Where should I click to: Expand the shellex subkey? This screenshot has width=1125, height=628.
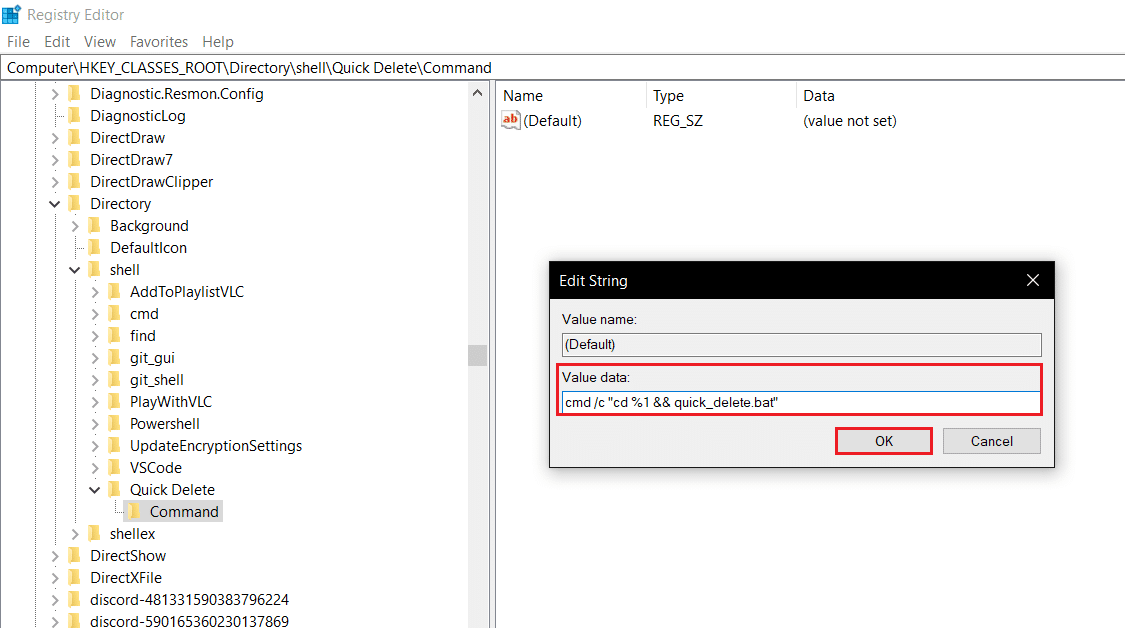point(75,534)
